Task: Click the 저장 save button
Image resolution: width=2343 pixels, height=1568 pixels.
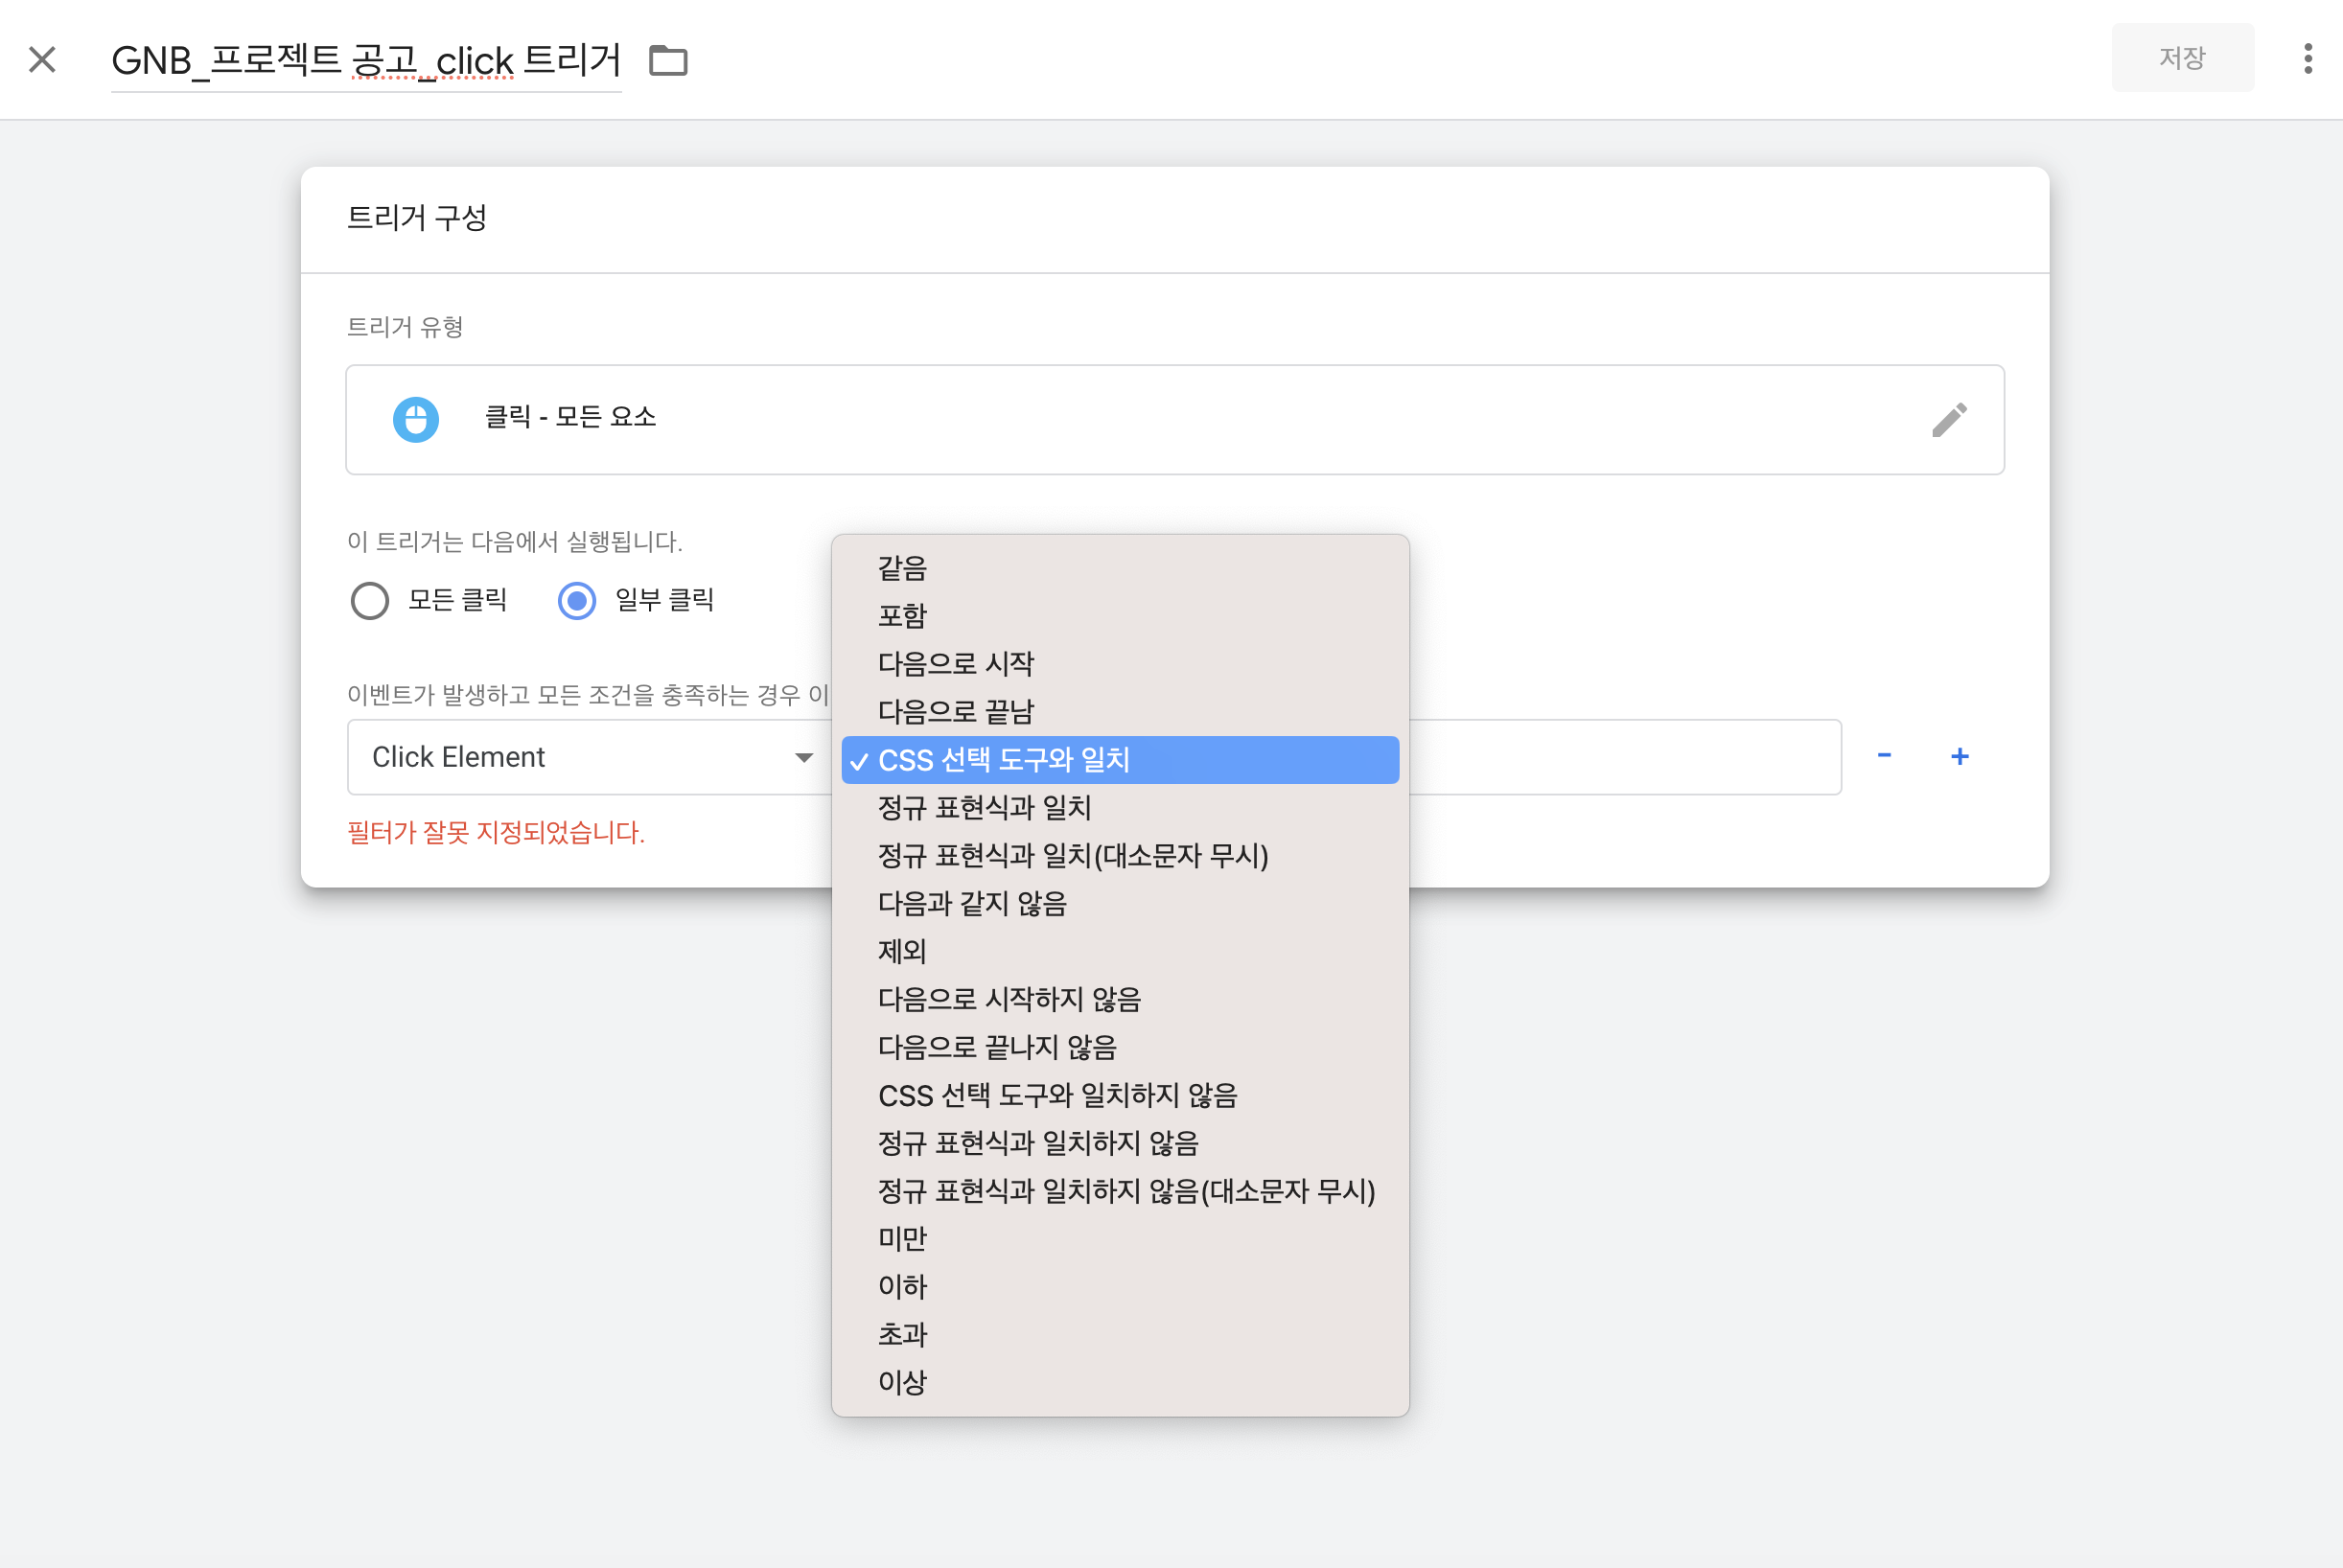Action: click(2181, 58)
